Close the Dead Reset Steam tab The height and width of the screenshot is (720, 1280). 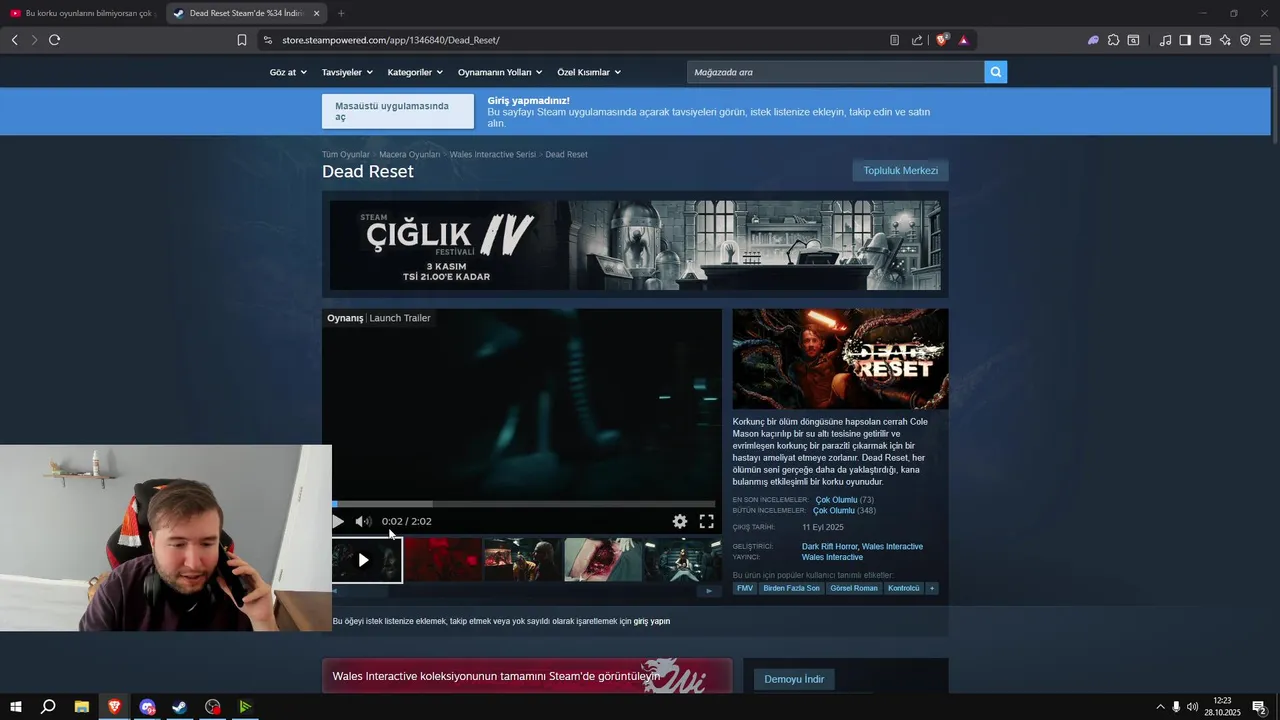pyautogui.click(x=317, y=13)
